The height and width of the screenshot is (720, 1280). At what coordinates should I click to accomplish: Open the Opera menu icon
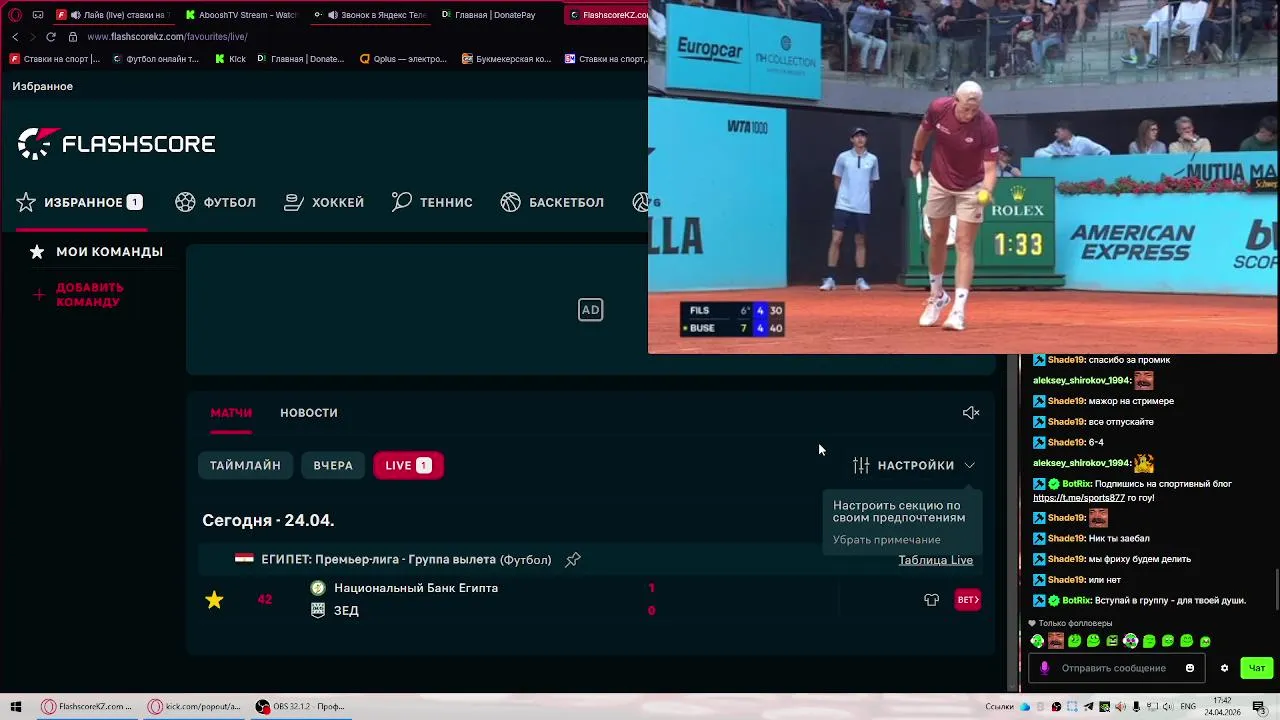(15, 15)
